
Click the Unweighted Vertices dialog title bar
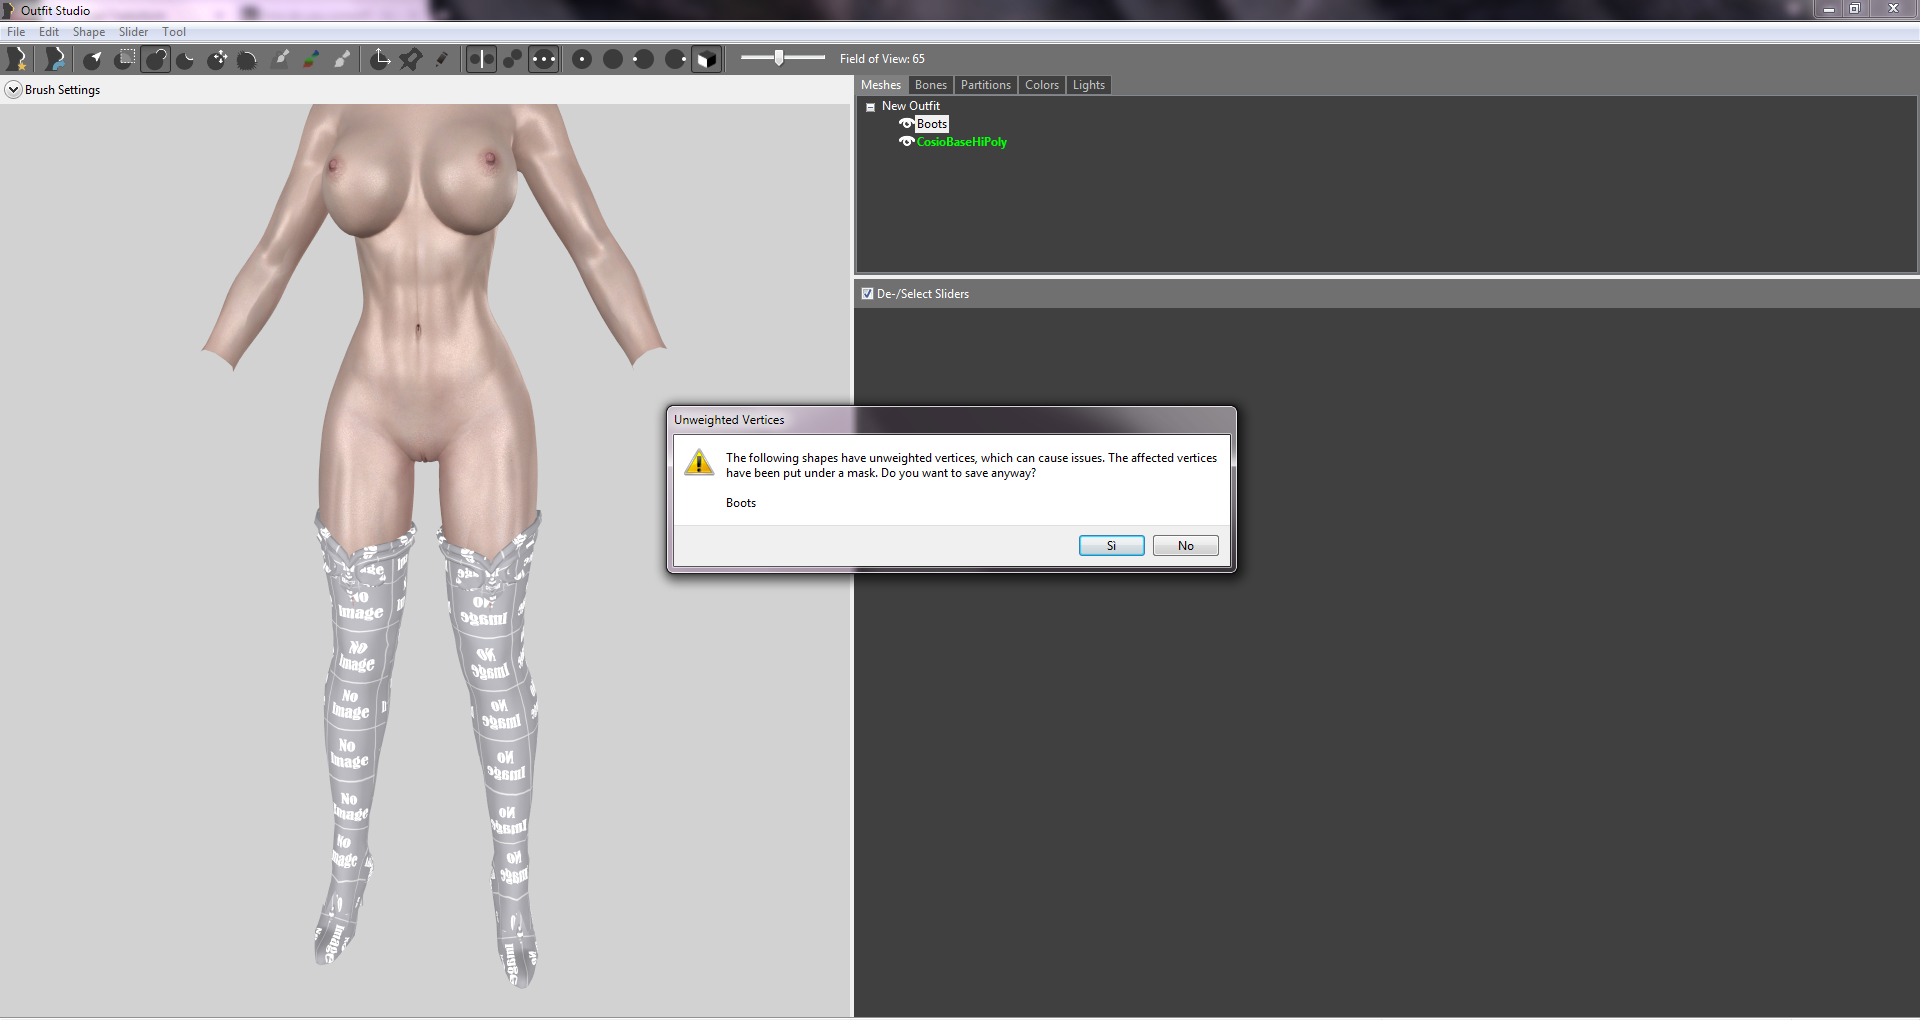point(950,420)
